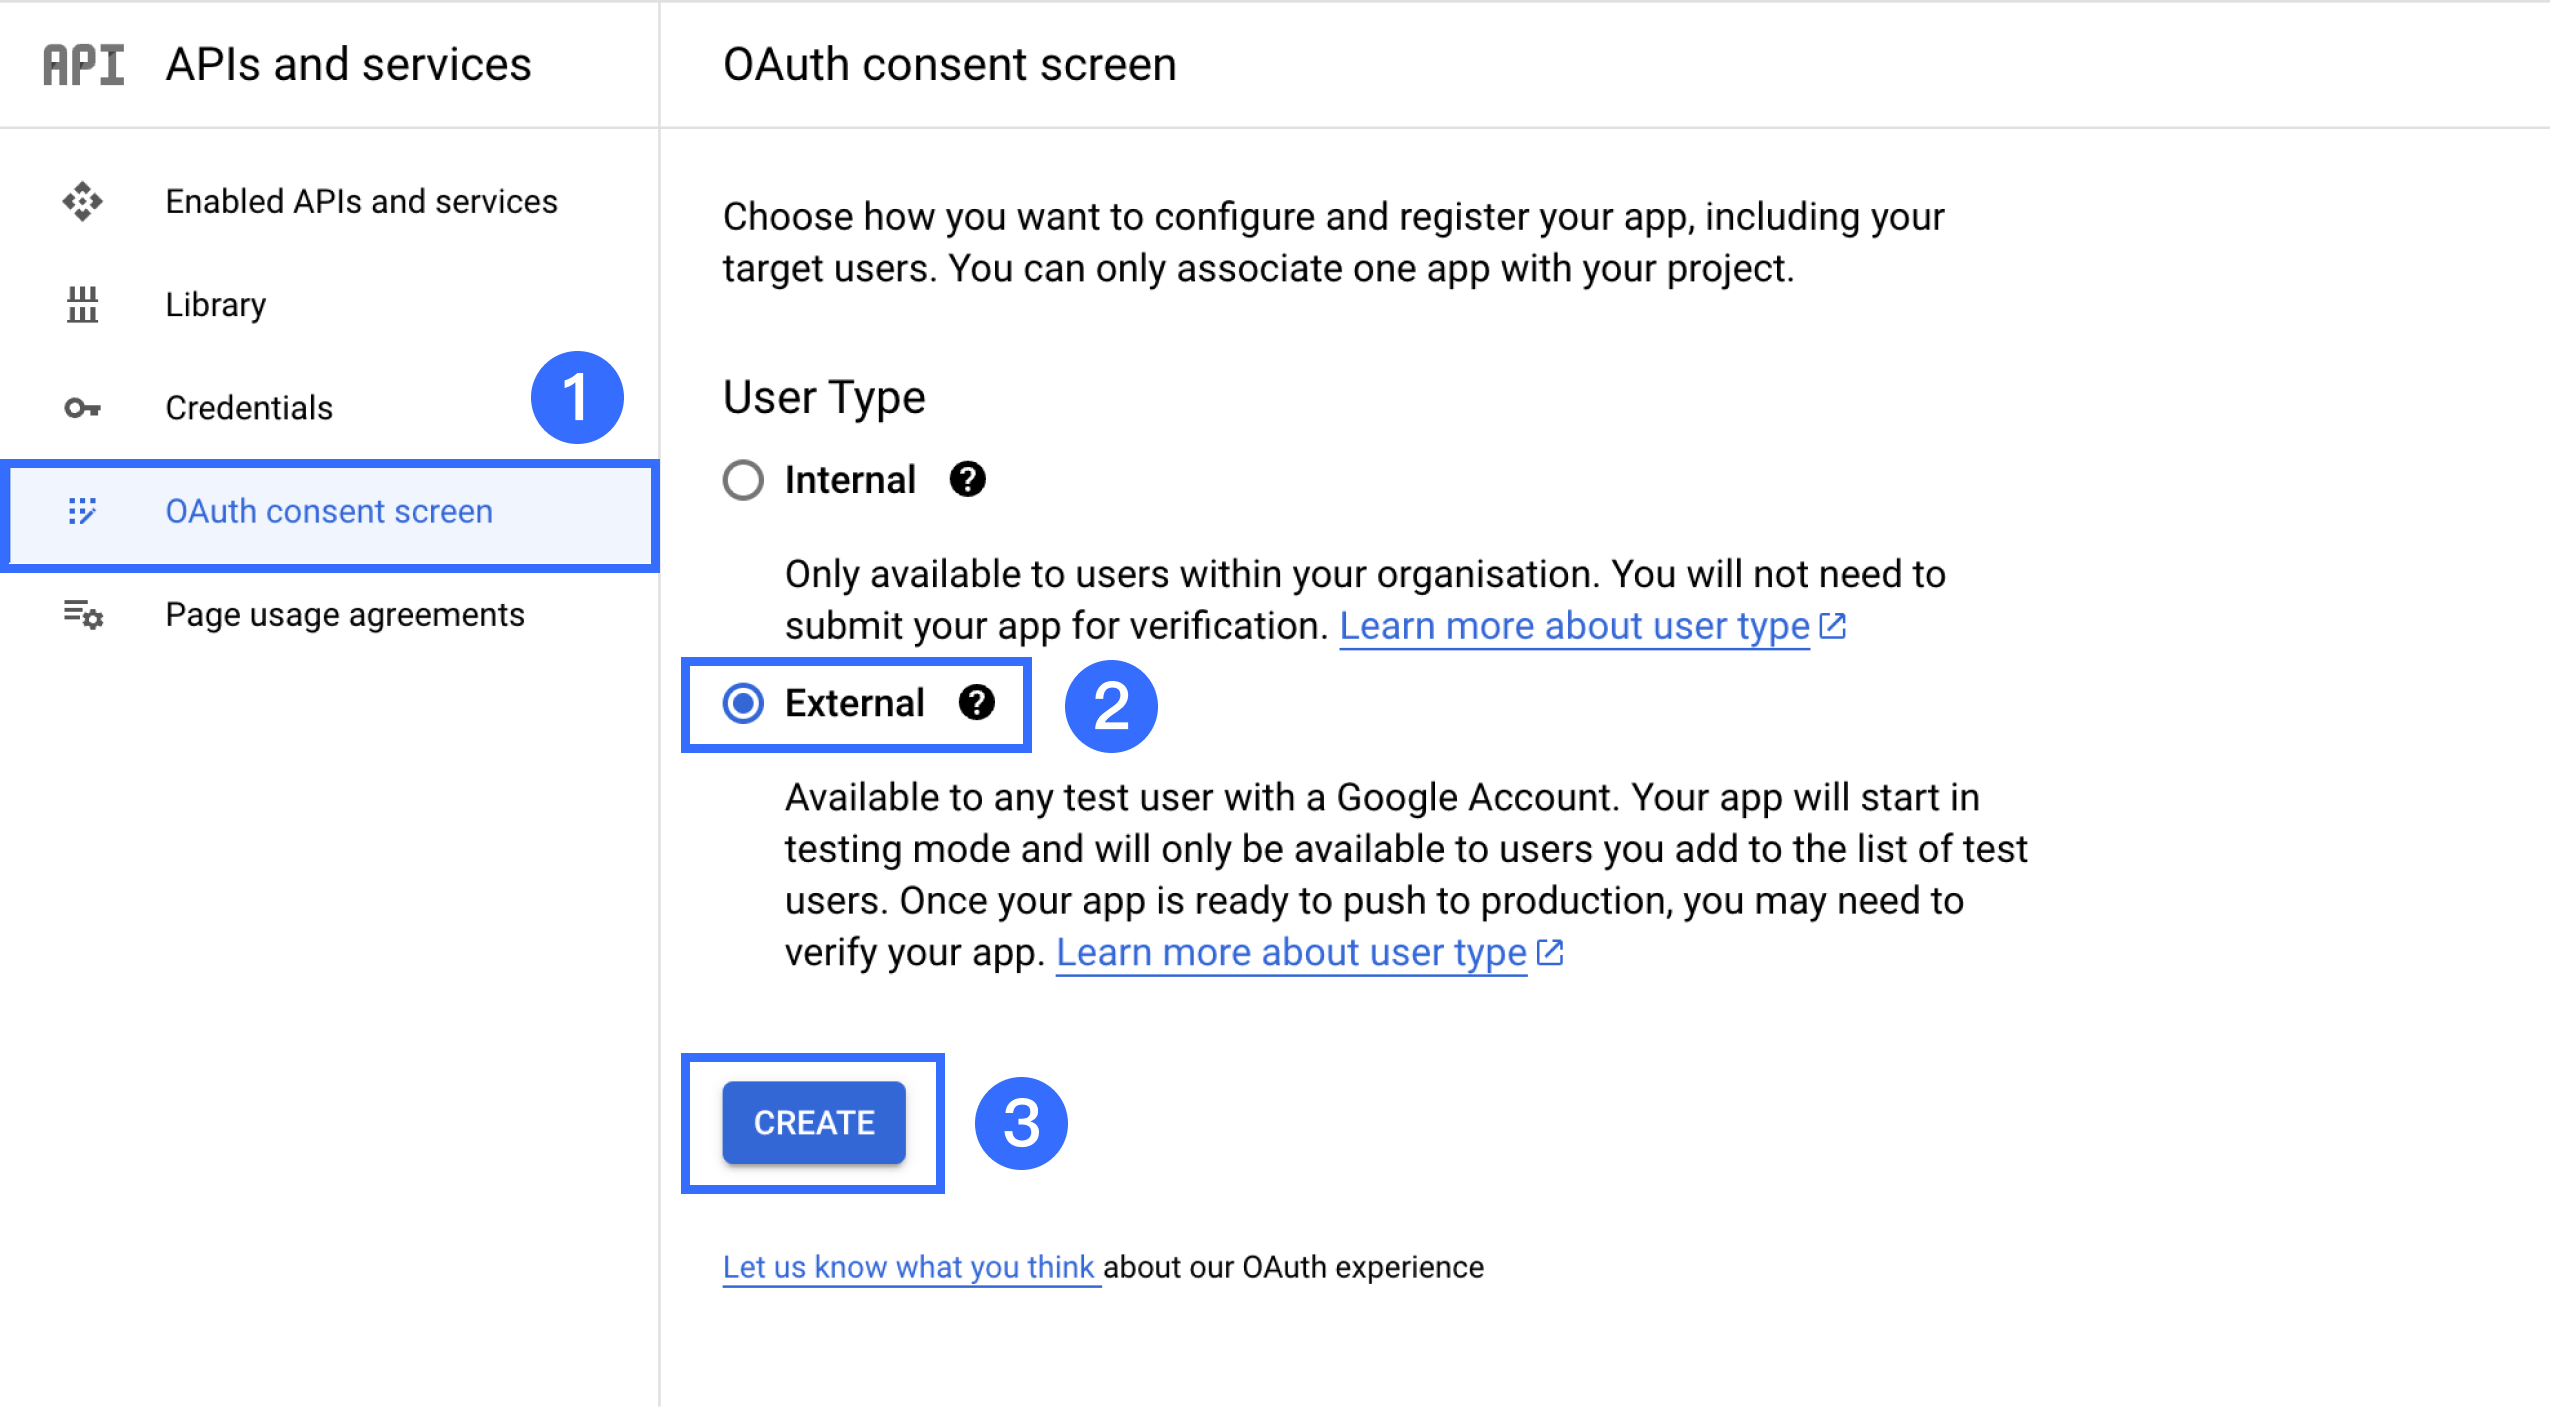Open help tooltip next to External
The image size is (2550, 1407).
click(976, 703)
